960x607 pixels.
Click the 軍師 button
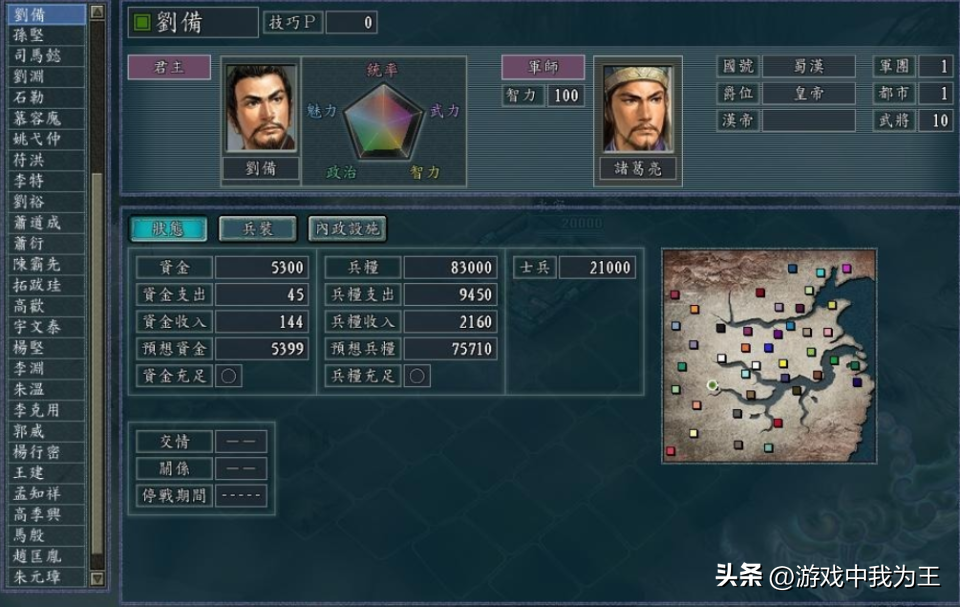tap(543, 67)
